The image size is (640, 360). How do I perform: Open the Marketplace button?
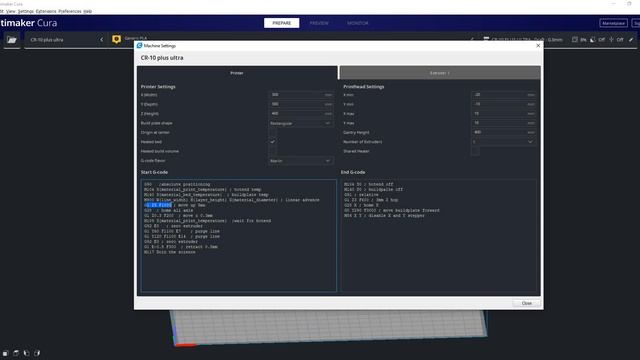tap(613, 23)
